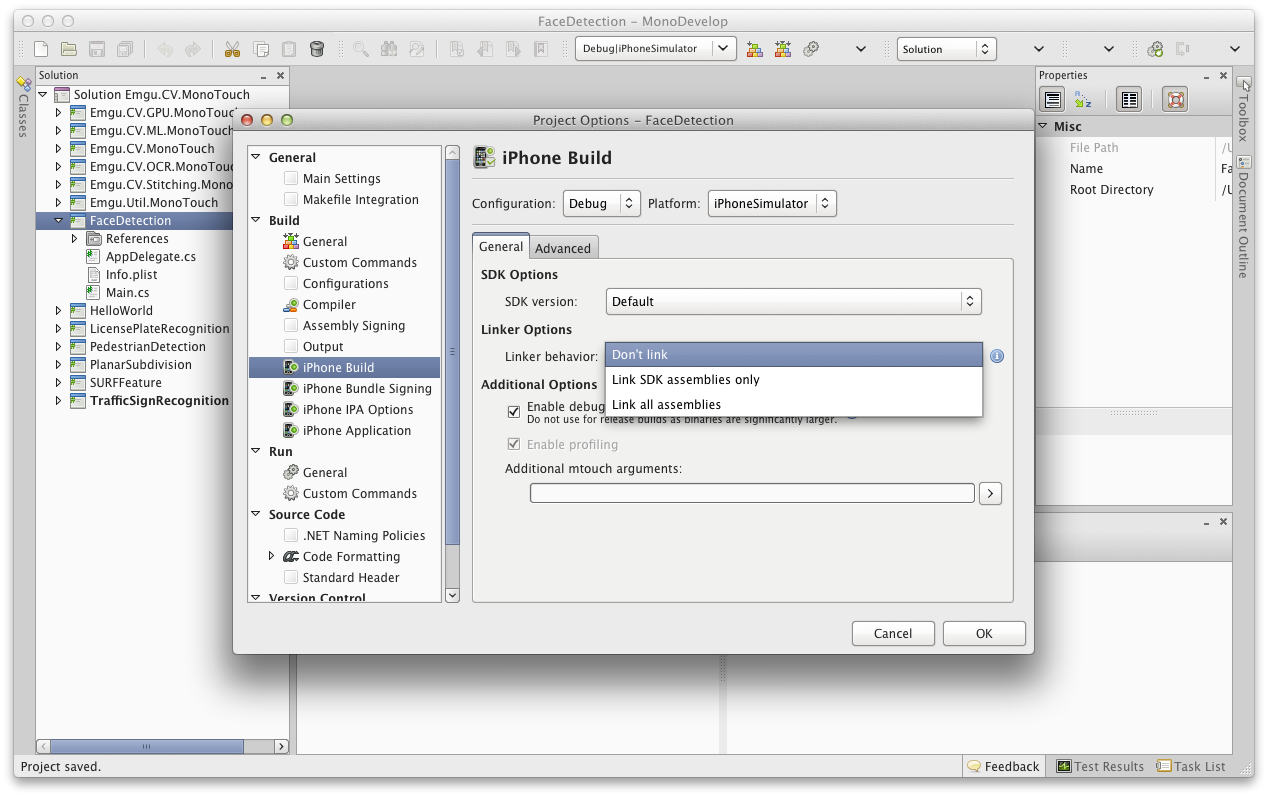This screenshot has width=1268, height=797.
Task: Click the Additional mtouch arguments text field
Action: [752, 493]
